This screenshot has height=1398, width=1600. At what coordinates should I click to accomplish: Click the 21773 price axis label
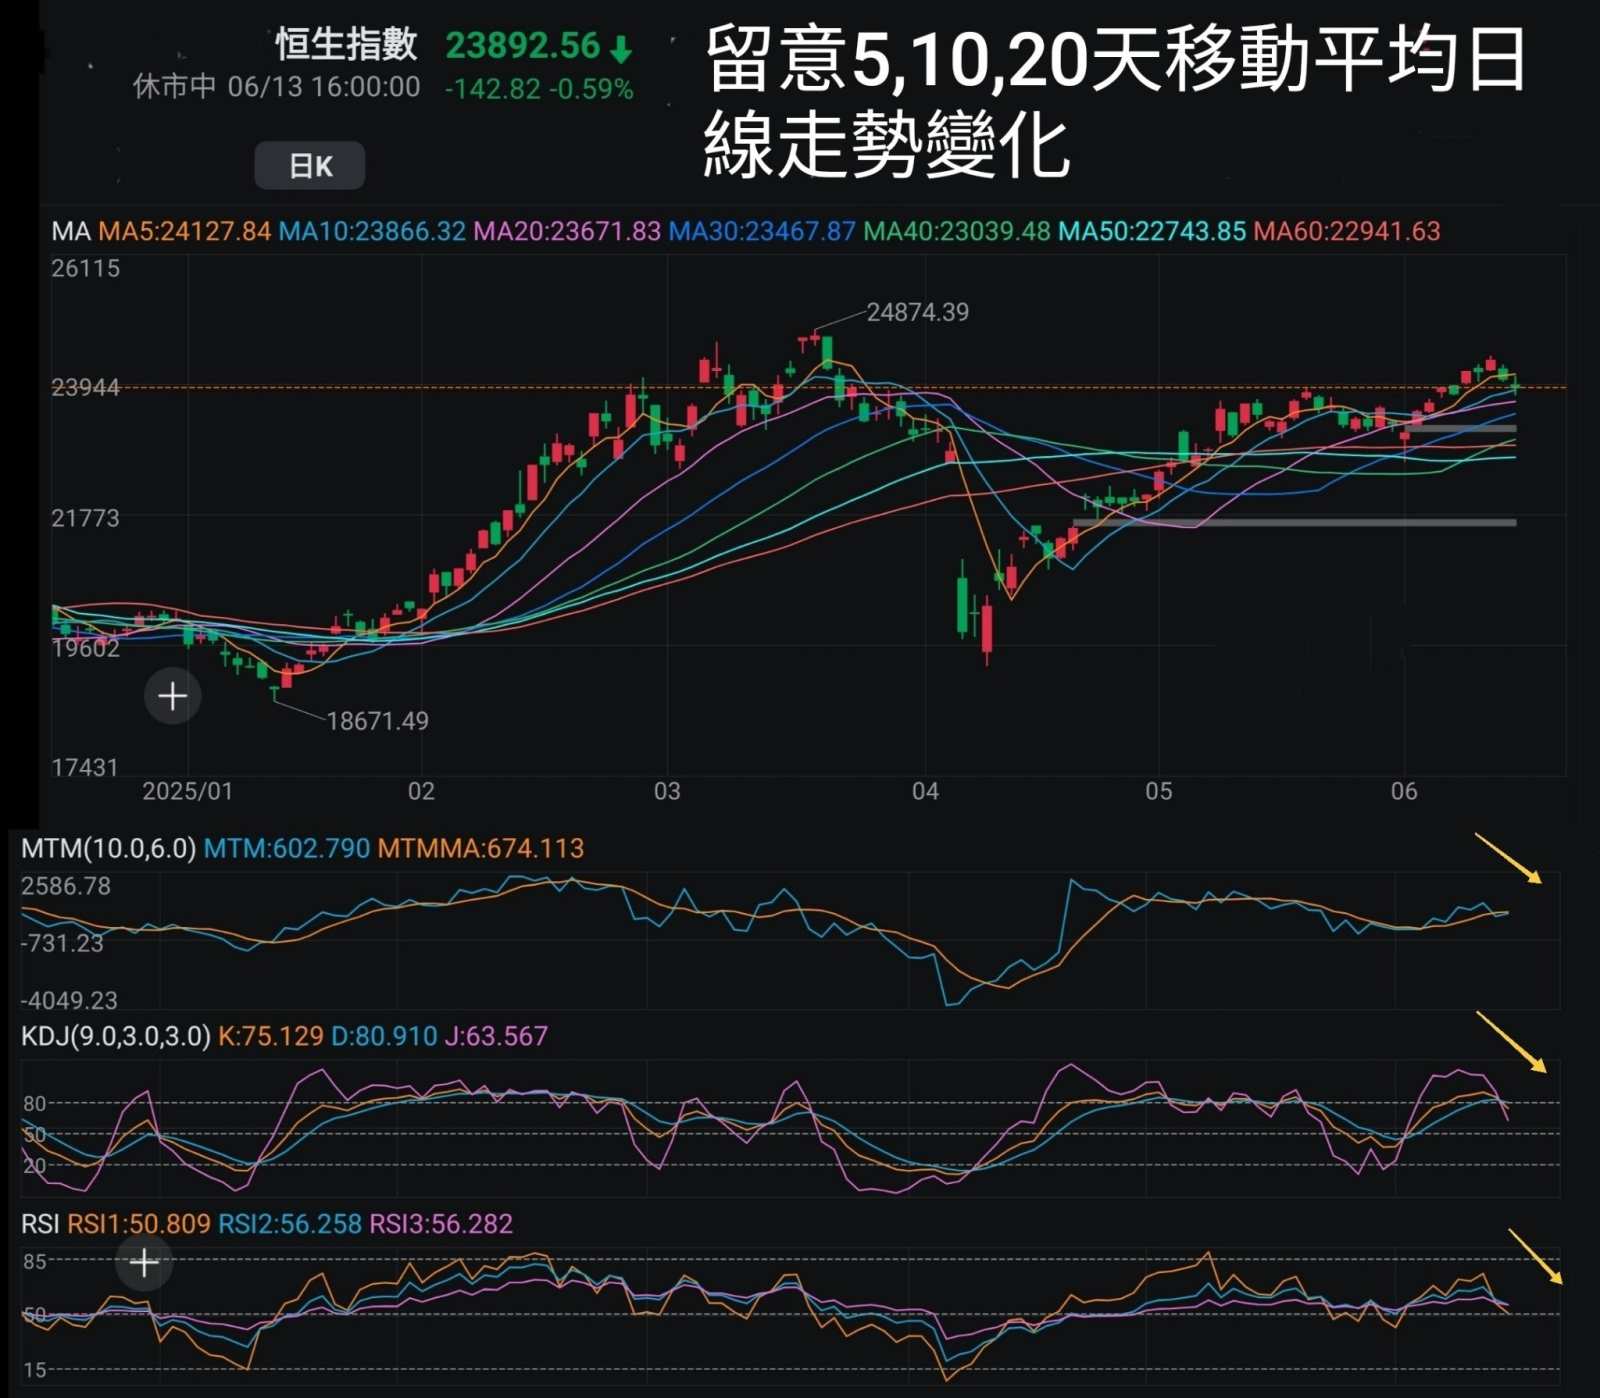coord(86,518)
